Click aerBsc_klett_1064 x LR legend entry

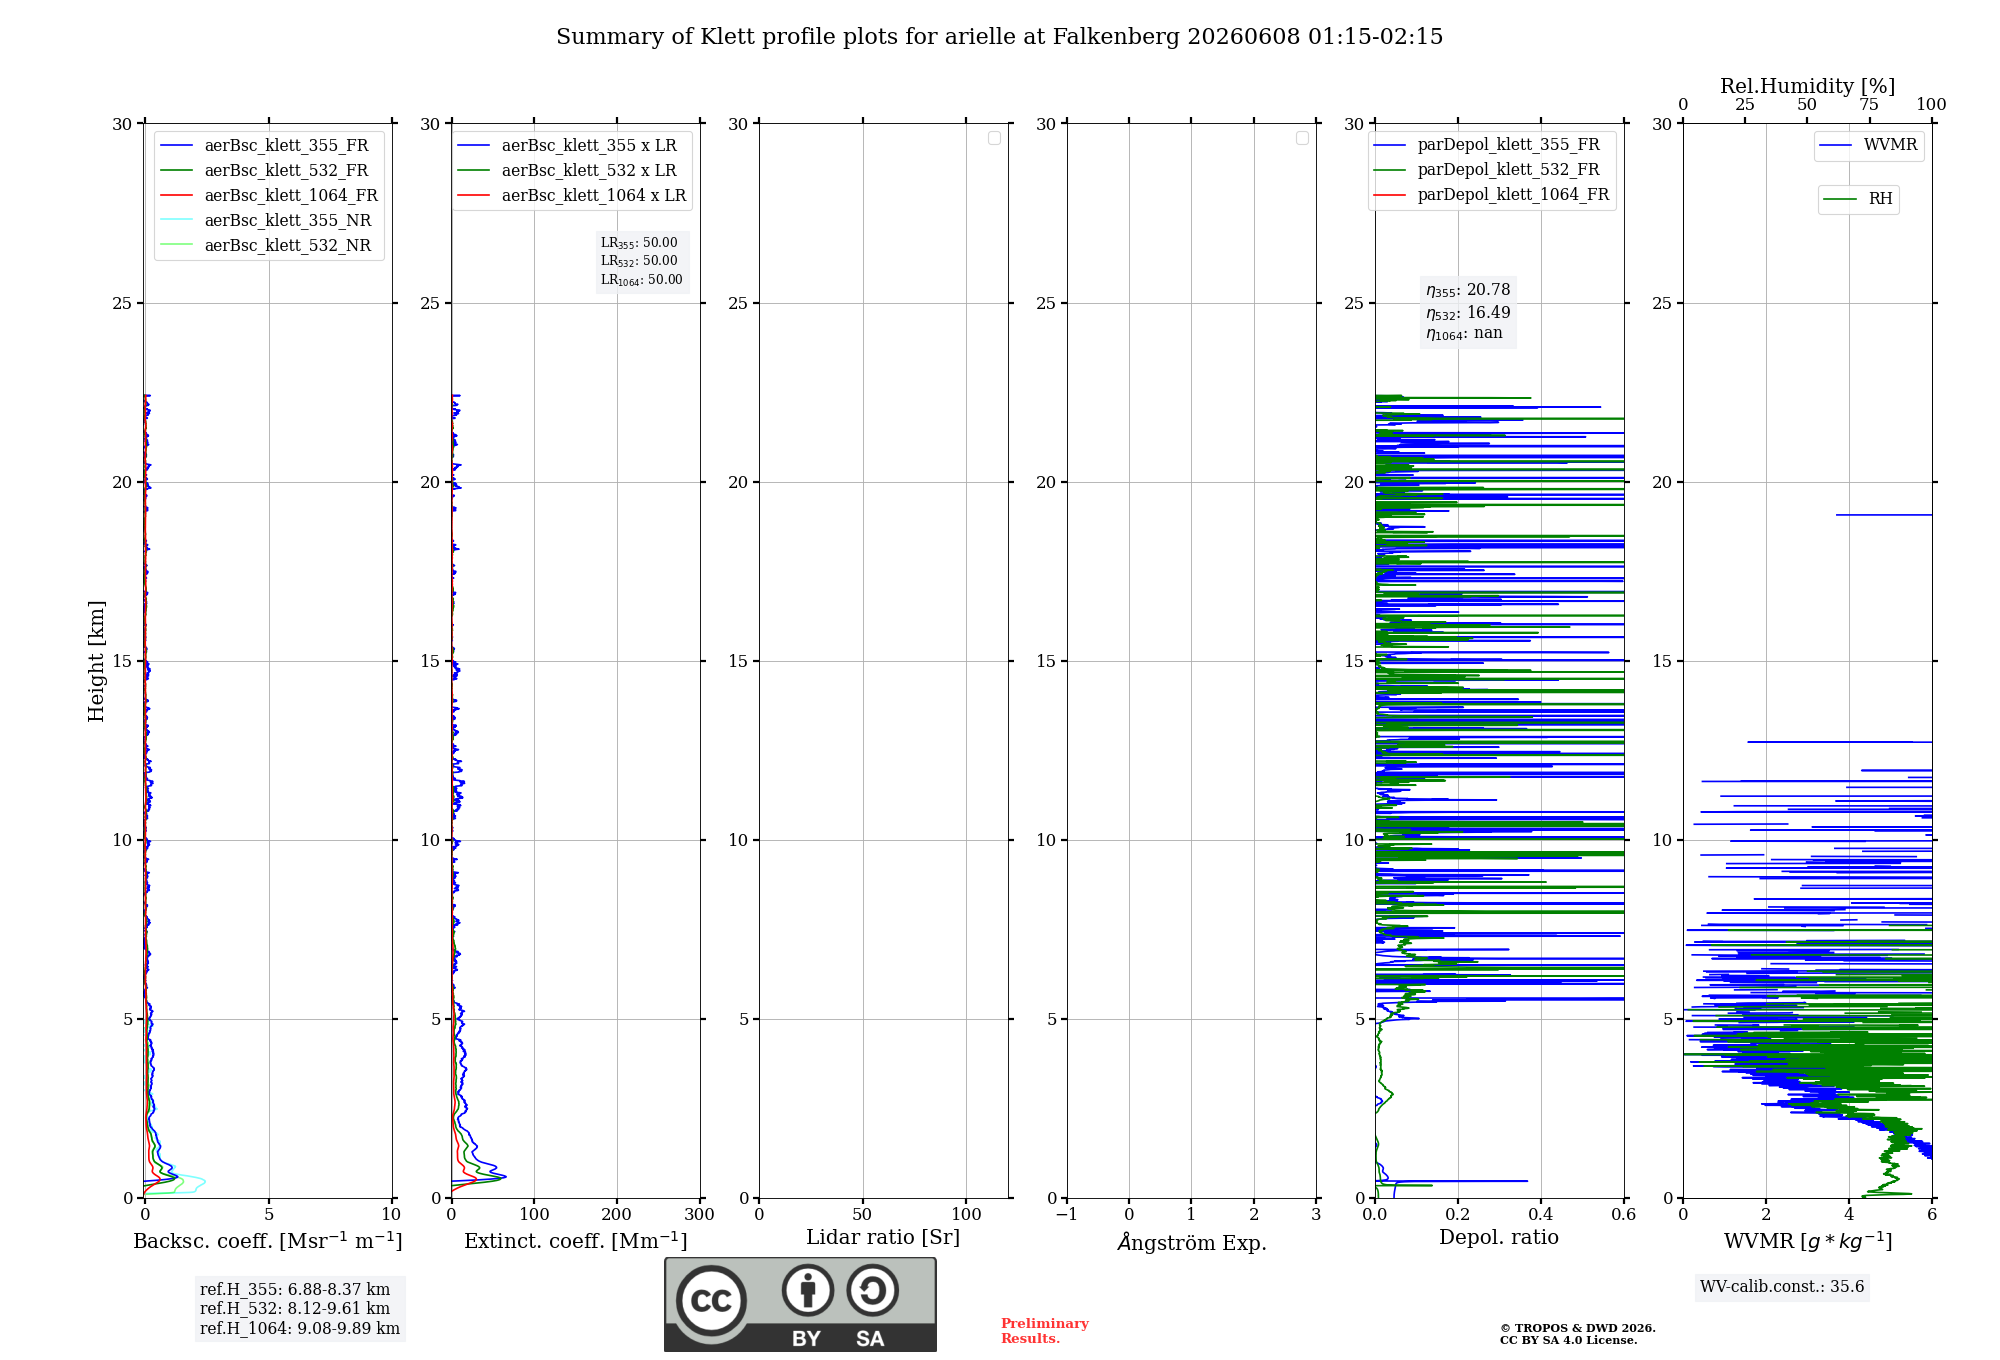[572, 195]
